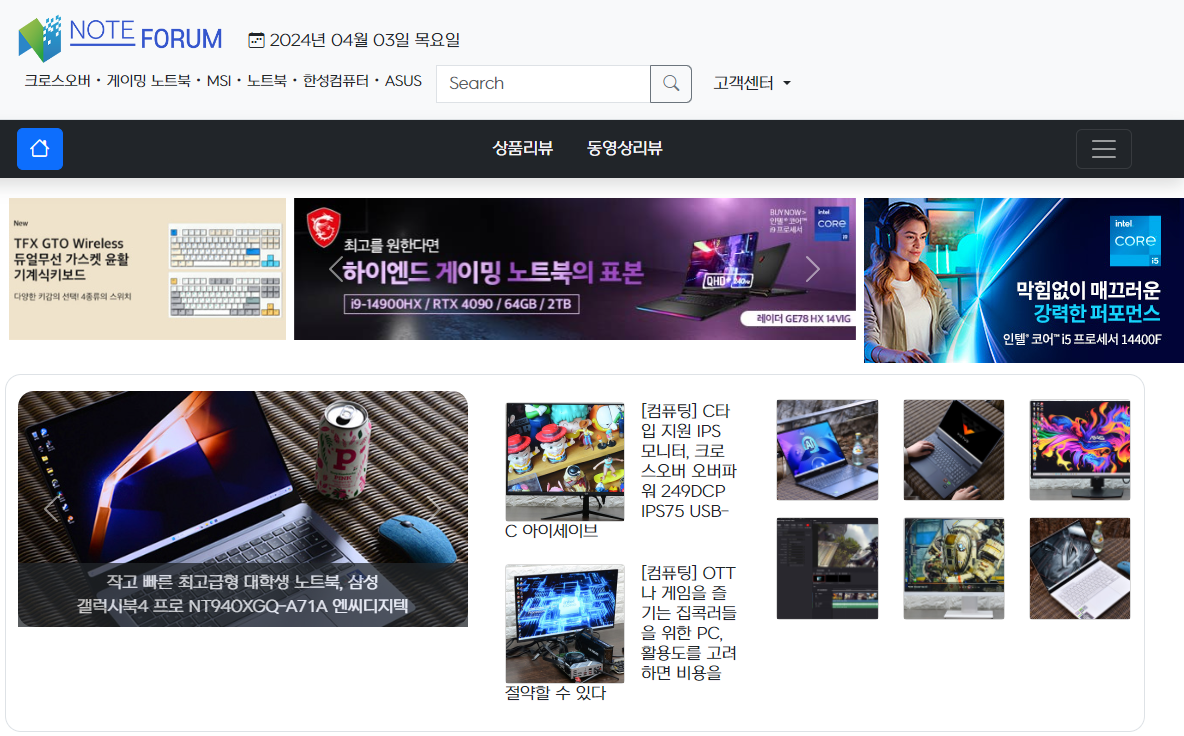1184x736 pixels.
Task: Open the MSI 하이엔드 게이밍 노트북 banner
Action: click(575, 269)
